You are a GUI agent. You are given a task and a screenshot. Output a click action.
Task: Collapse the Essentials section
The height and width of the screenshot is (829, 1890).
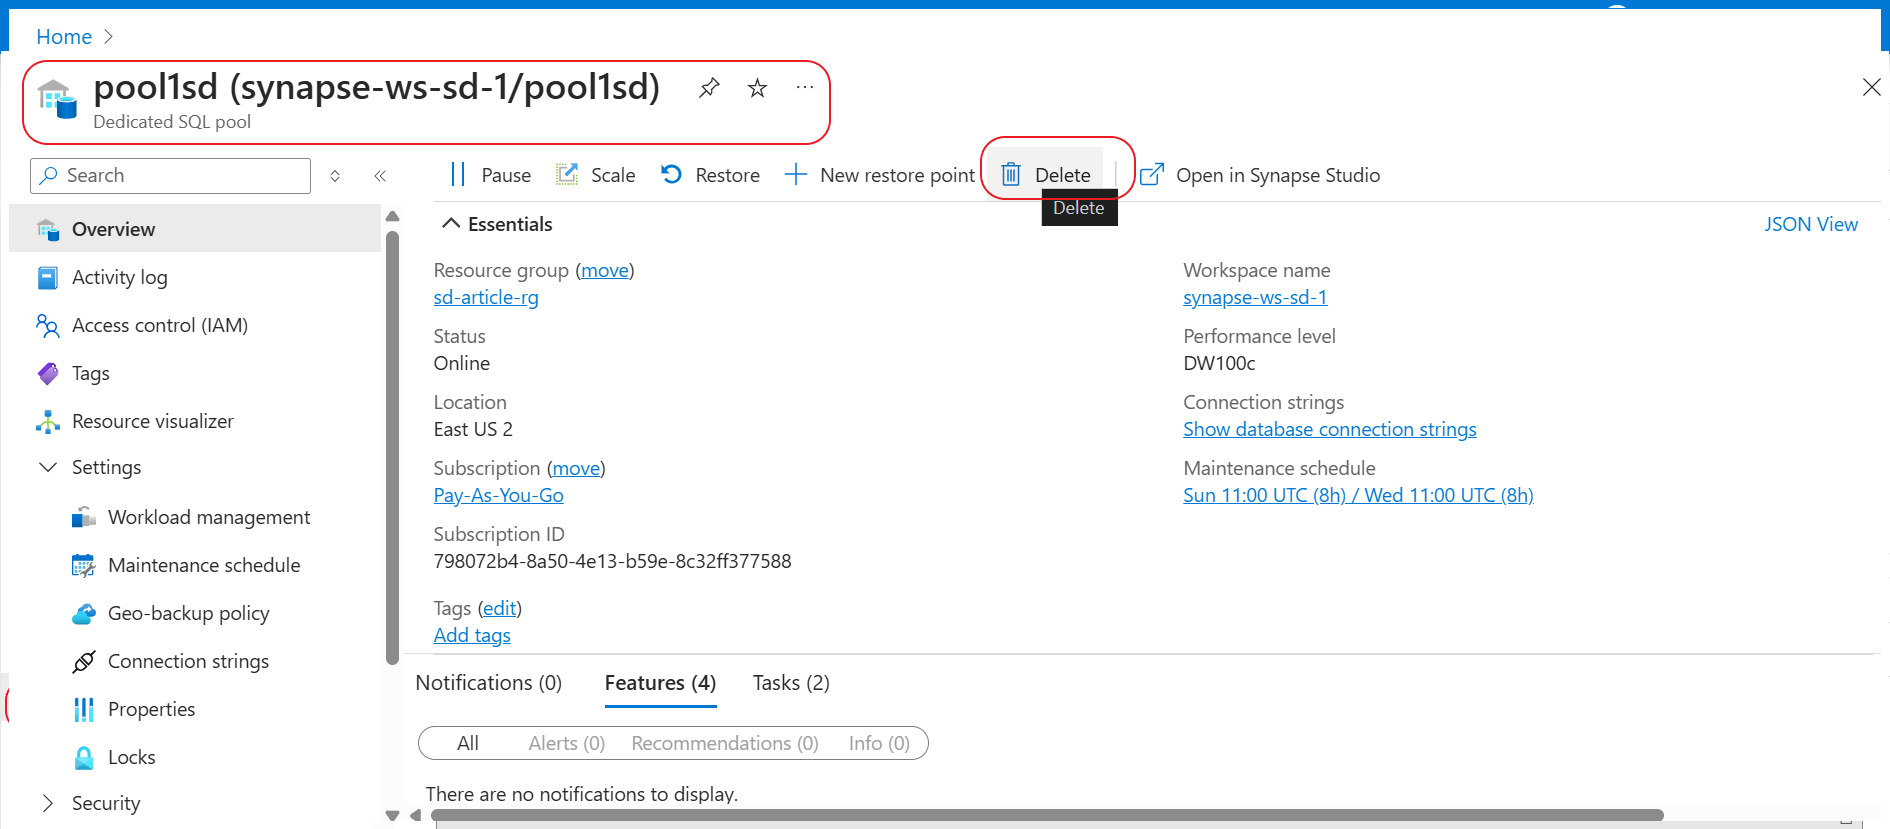pyautogui.click(x=451, y=224)
